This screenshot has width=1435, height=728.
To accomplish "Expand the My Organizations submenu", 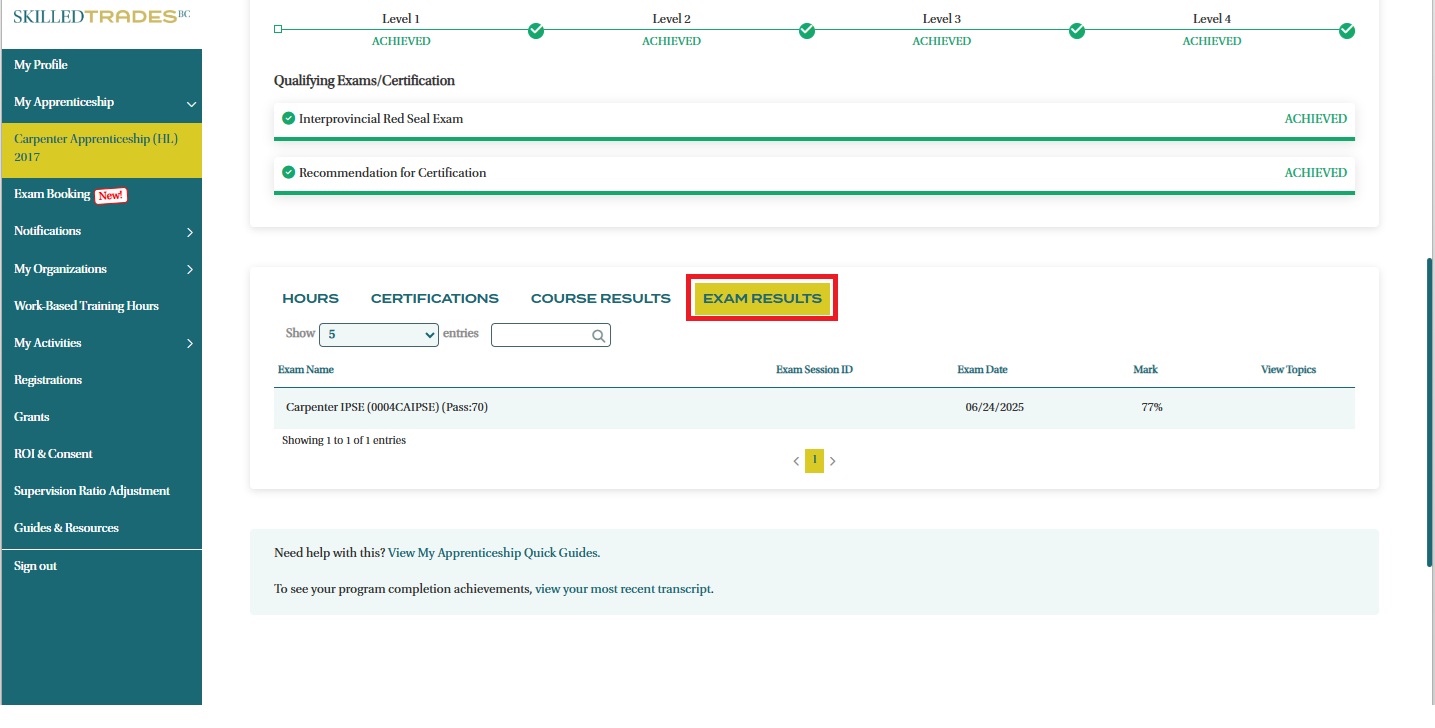I will pyautogui.click(x=190, y=269).
